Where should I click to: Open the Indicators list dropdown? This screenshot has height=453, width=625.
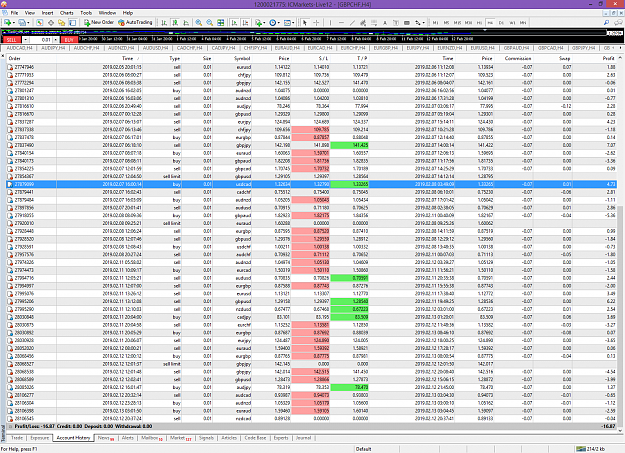(260, 23)
